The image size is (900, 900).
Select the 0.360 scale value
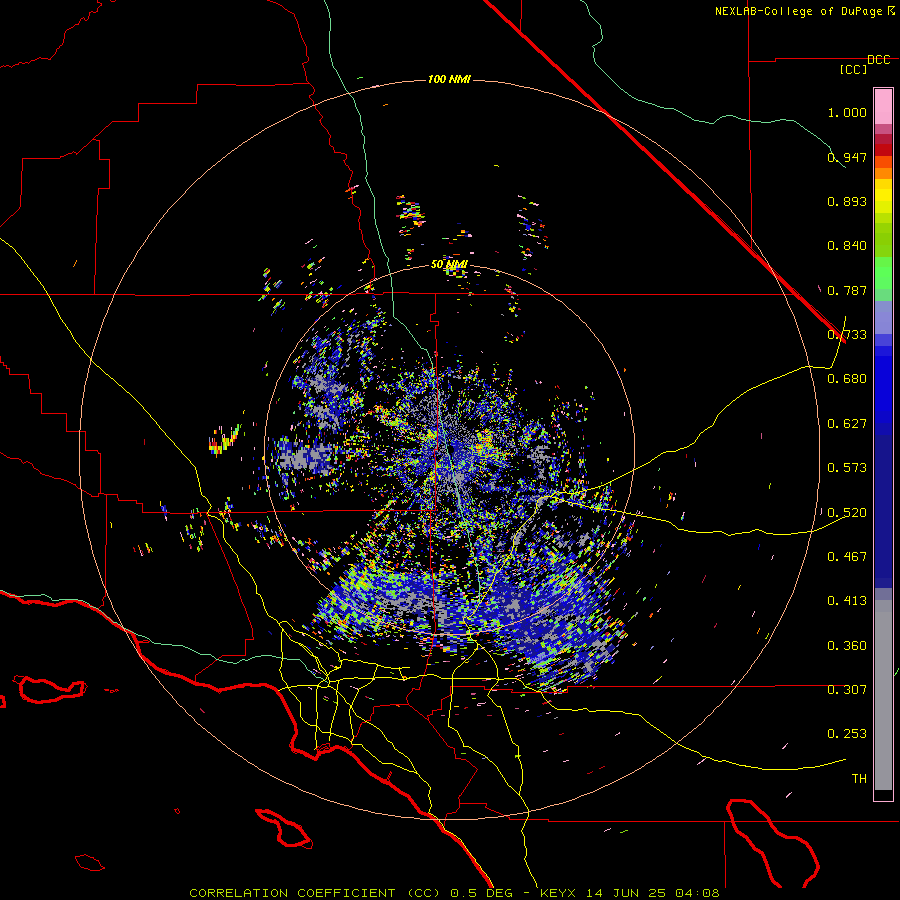[847, 646]
